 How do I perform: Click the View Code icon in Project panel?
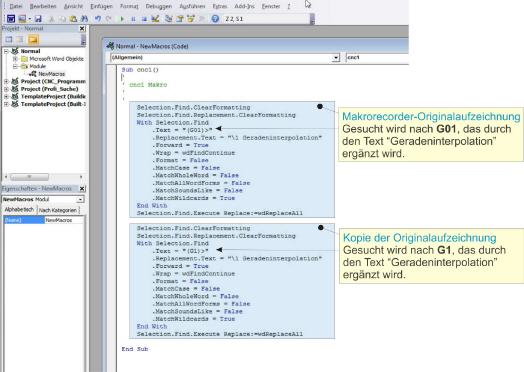[9, 40]
